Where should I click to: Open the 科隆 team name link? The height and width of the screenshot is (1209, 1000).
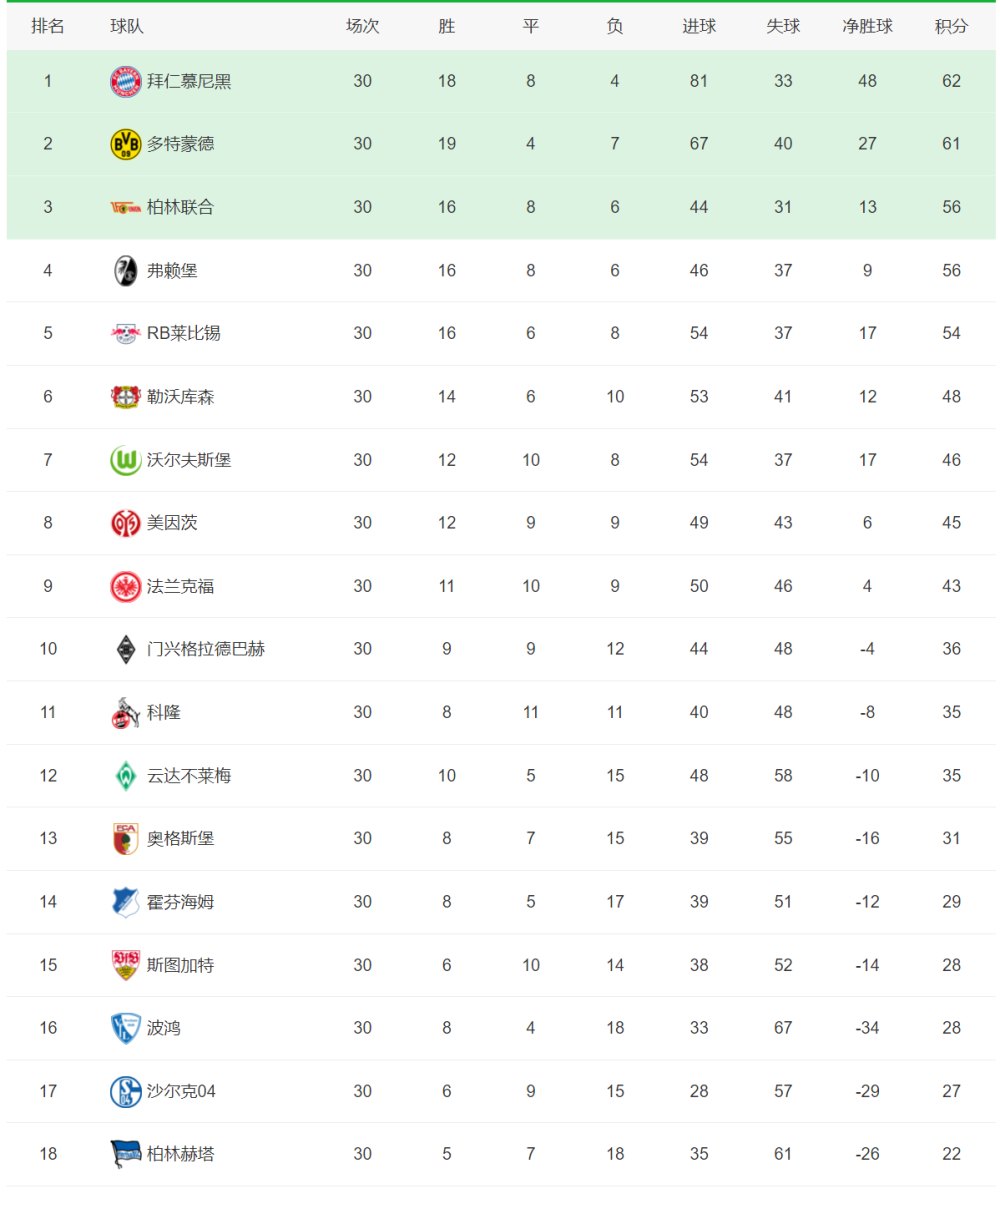click(164, 712)
